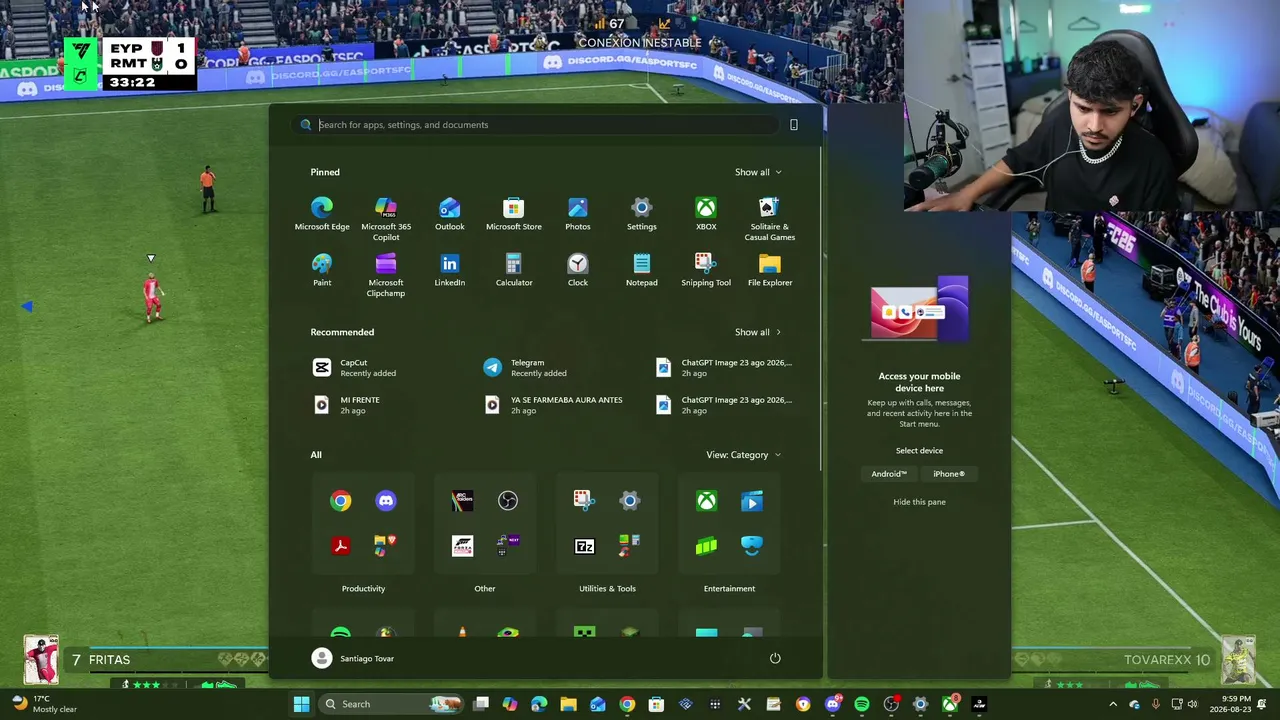Open the View: Category dropdown
The height and width of the screenshot is (720, 1280).
click(743, 455)
